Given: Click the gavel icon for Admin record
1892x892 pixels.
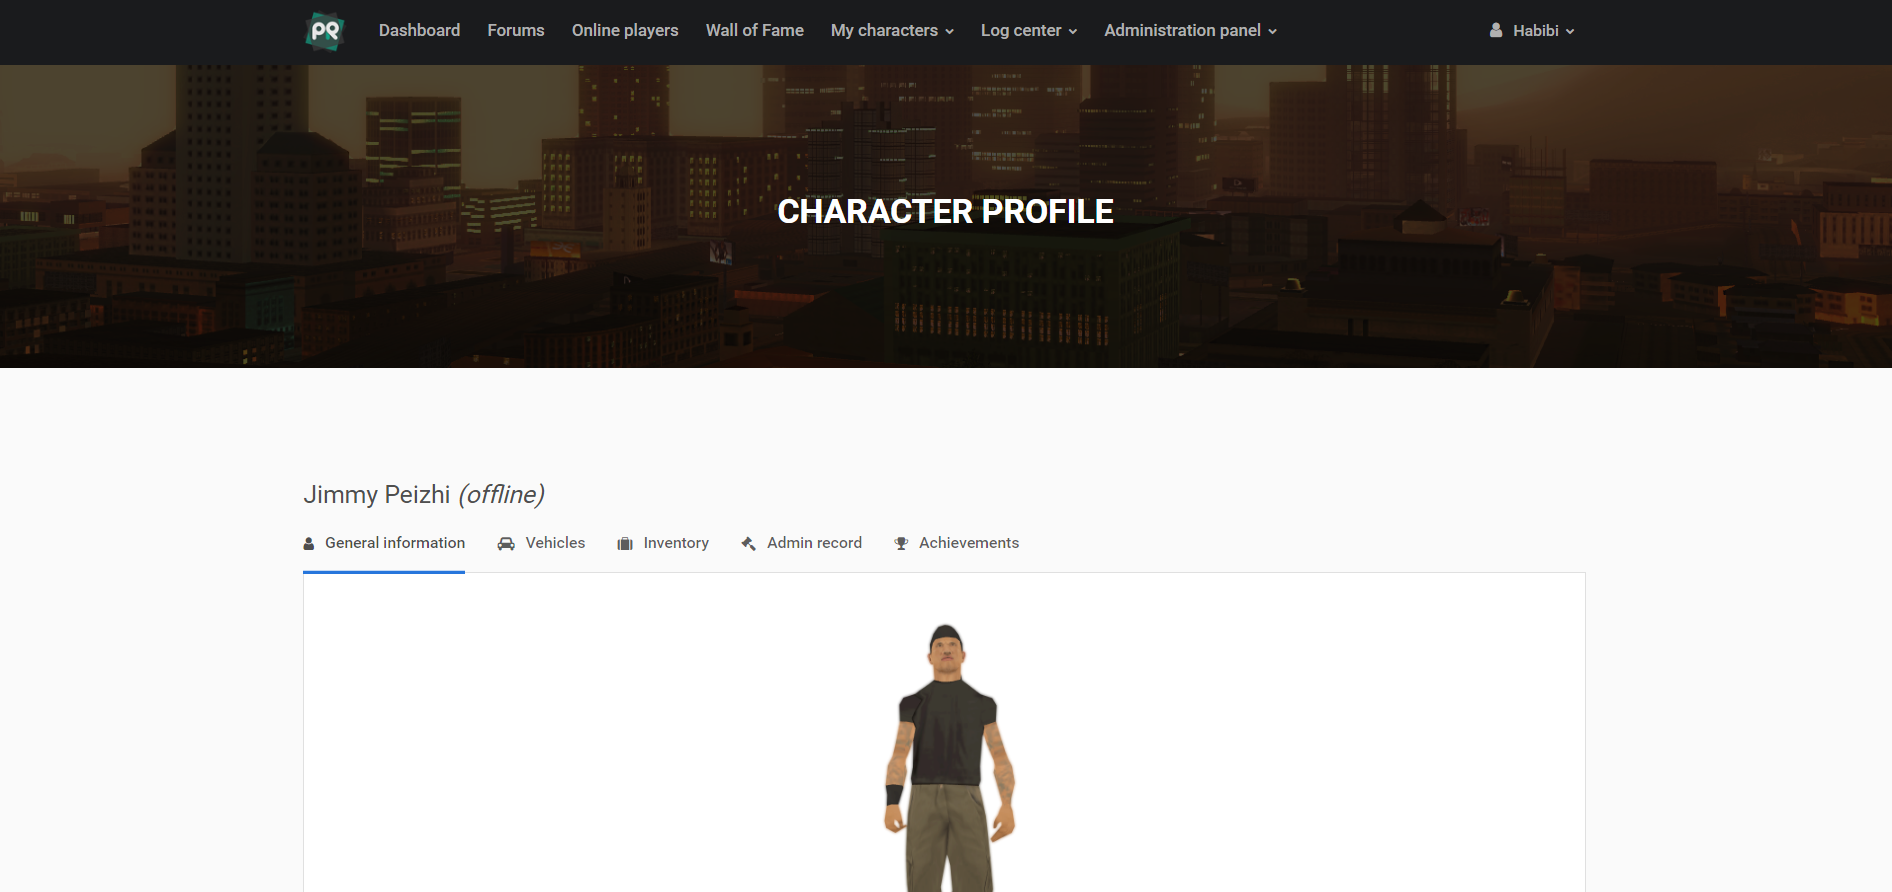Looking at the screenshot, I should tap(748, 544).
